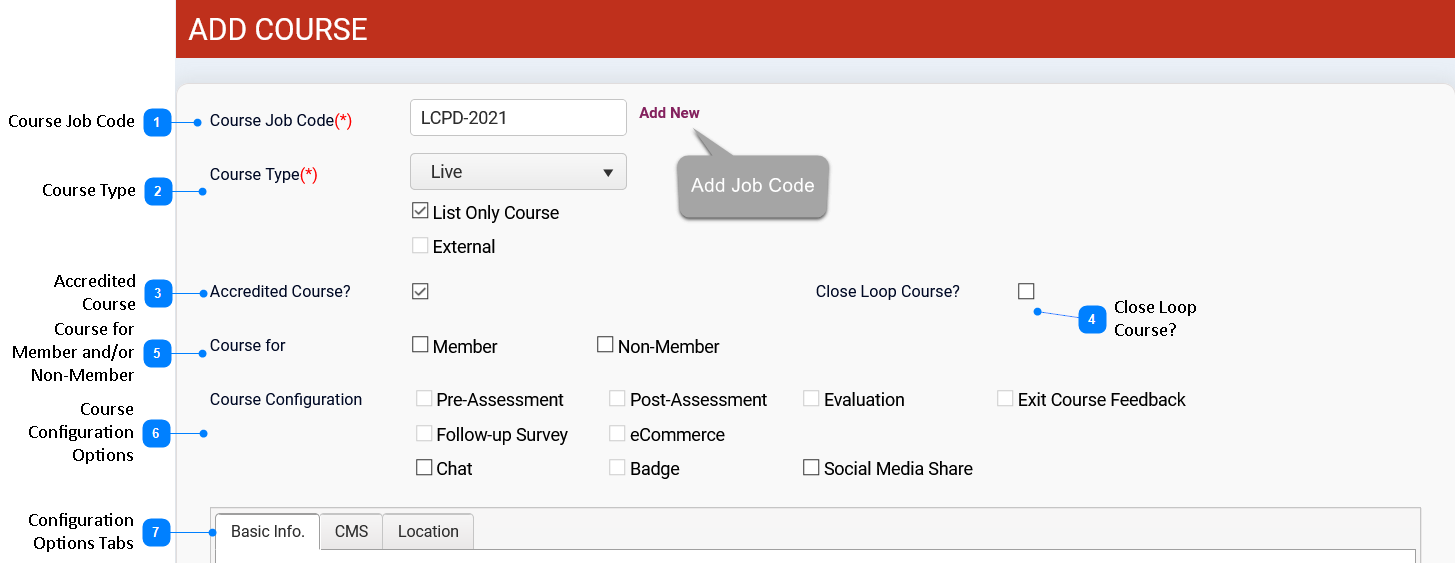Click the numbered marker 1 badge

click(157, 123)
